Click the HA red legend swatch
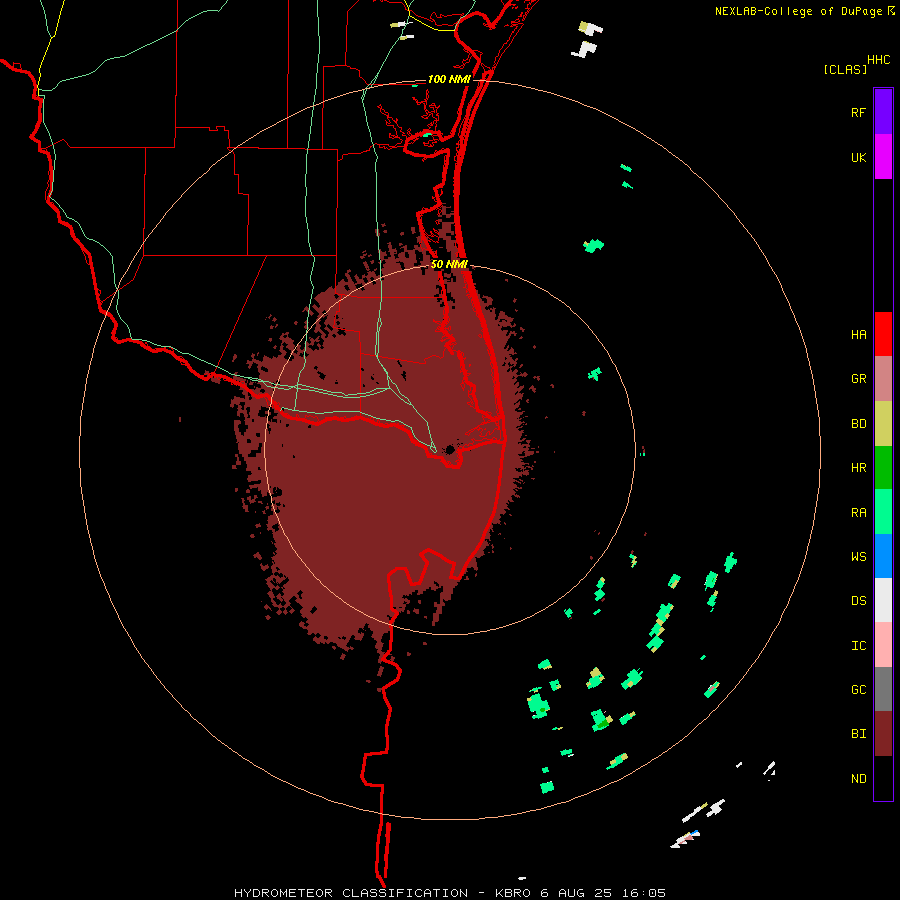The width and height of the screenshot is (900, 900). coord(883,334)
